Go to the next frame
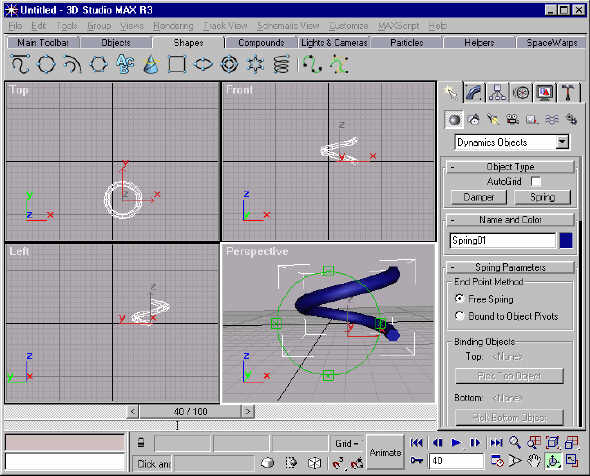Screen dimensions: 590x476 (476, 443)
